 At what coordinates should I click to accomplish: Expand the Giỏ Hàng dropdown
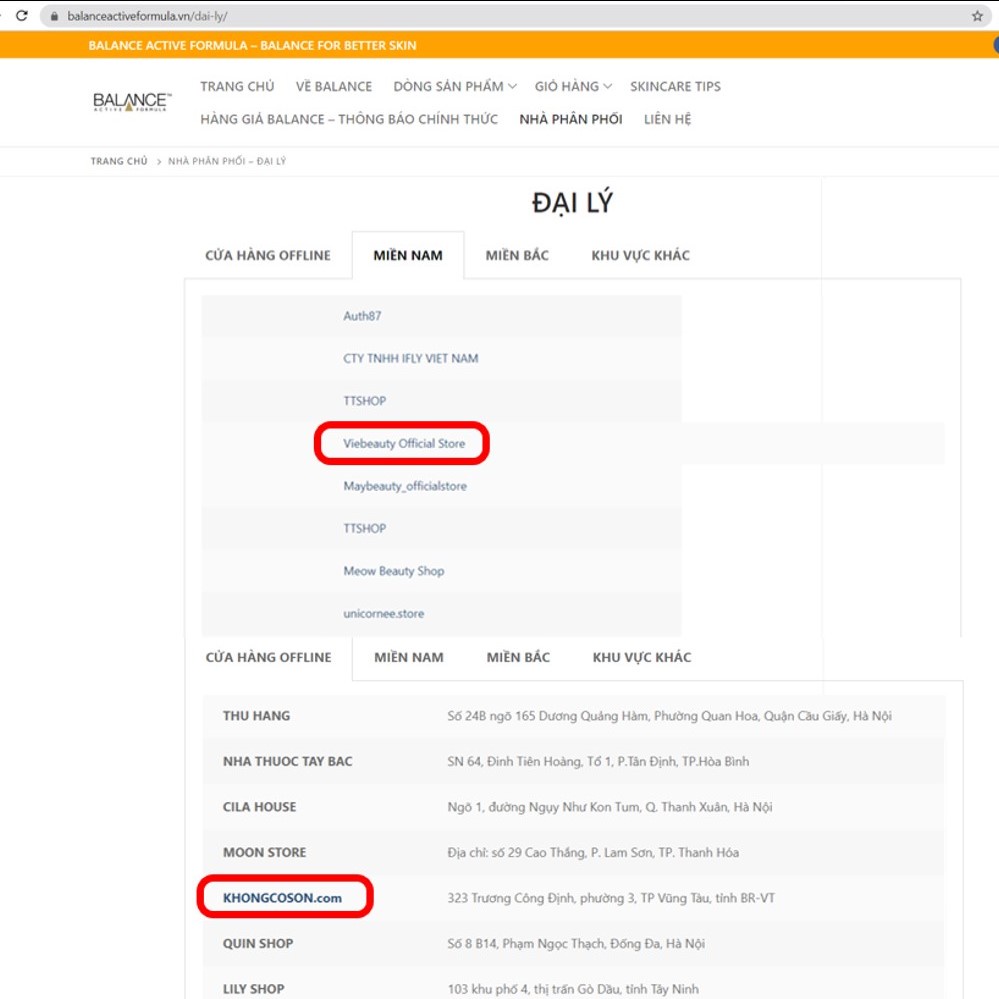click(x=573, y=86)
